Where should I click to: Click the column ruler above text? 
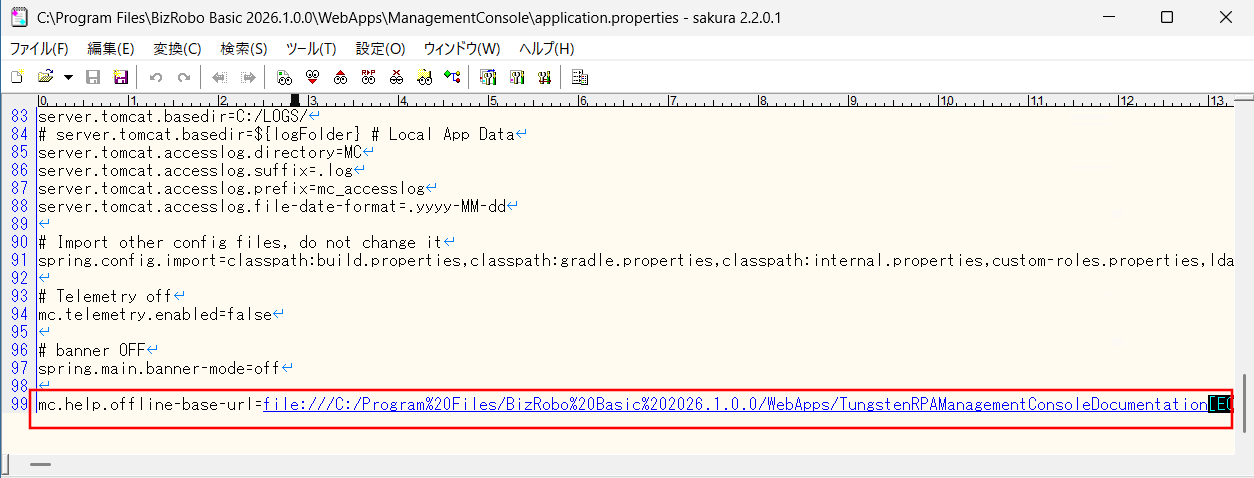click(635, 100)
